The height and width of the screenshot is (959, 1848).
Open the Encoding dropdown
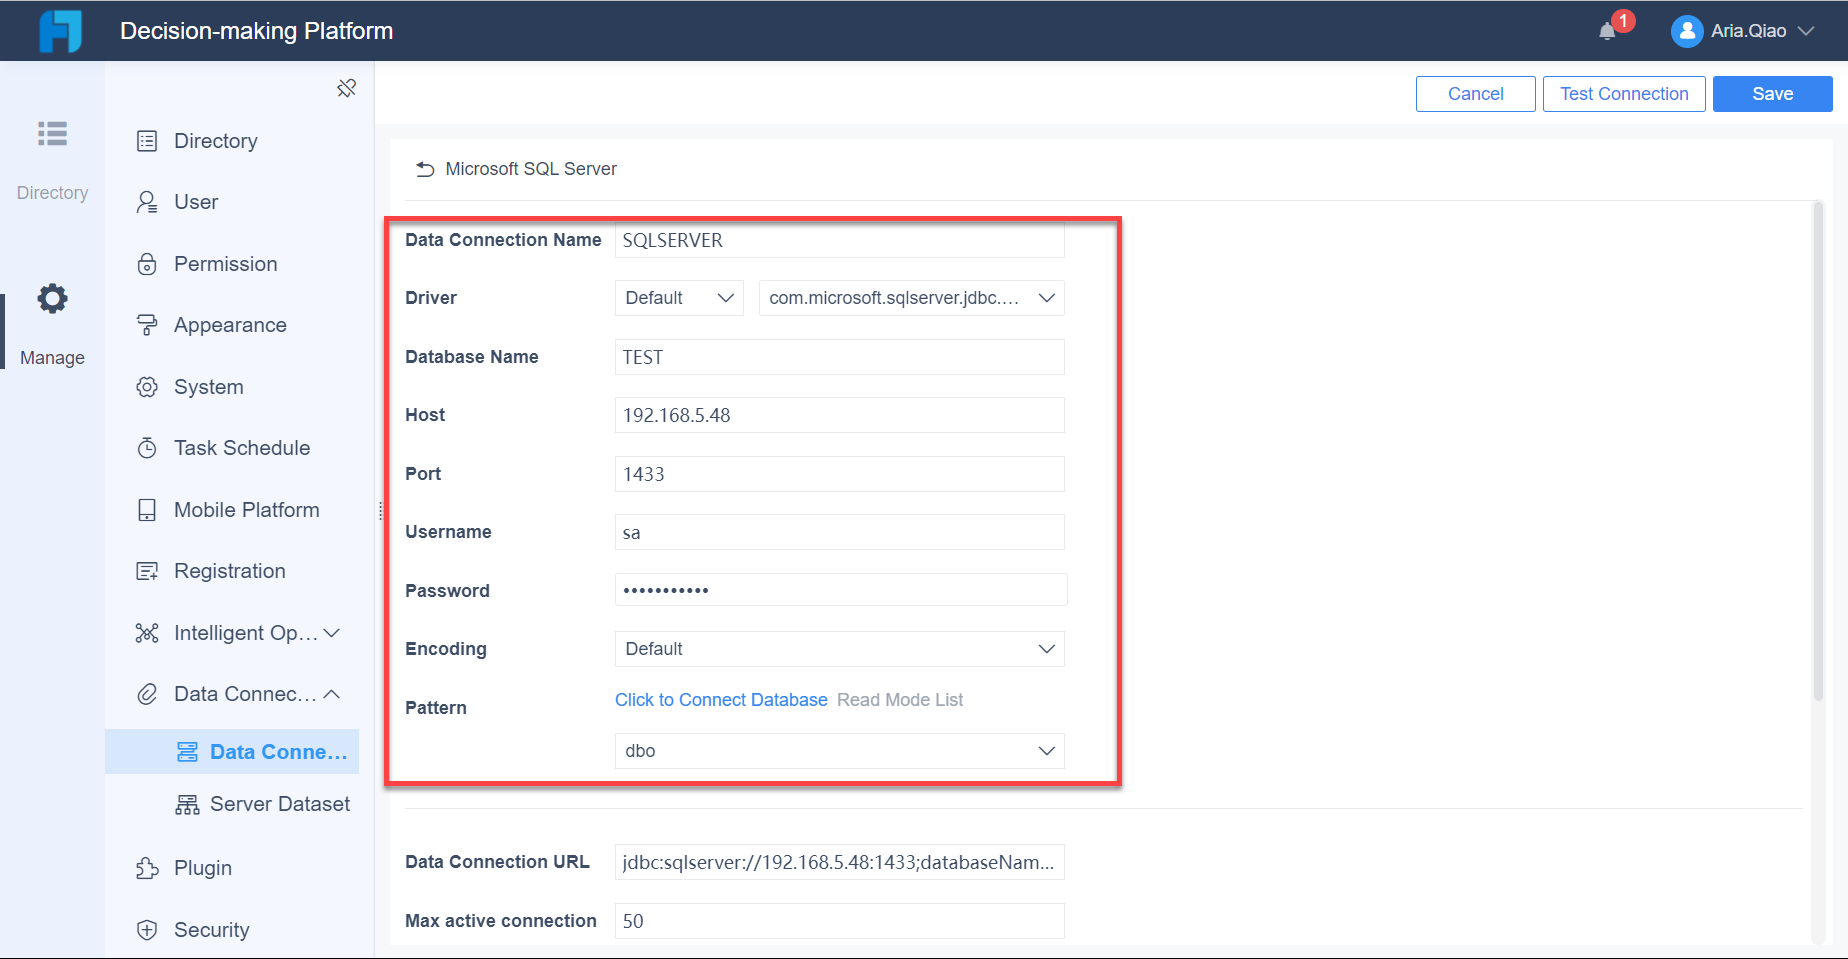pyautogui.click(x=1046, y=648)
